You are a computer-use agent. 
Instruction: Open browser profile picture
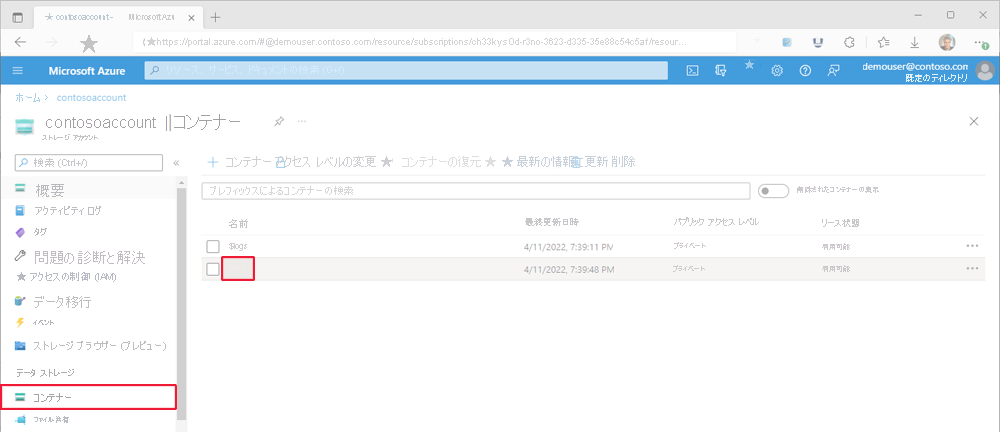(947, 42)
